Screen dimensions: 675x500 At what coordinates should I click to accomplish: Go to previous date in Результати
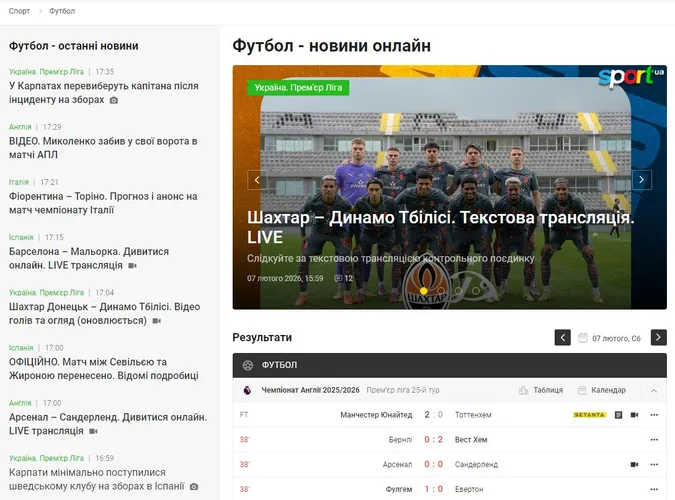(563, 338)
